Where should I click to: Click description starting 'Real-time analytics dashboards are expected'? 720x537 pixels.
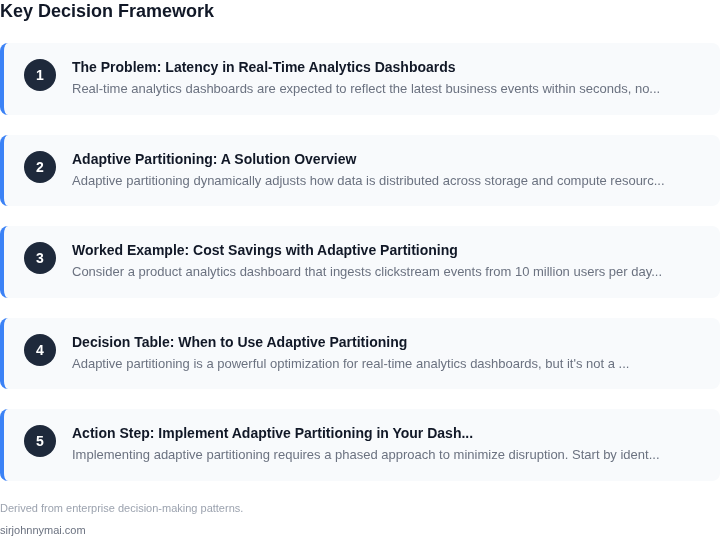coord(366,89)
